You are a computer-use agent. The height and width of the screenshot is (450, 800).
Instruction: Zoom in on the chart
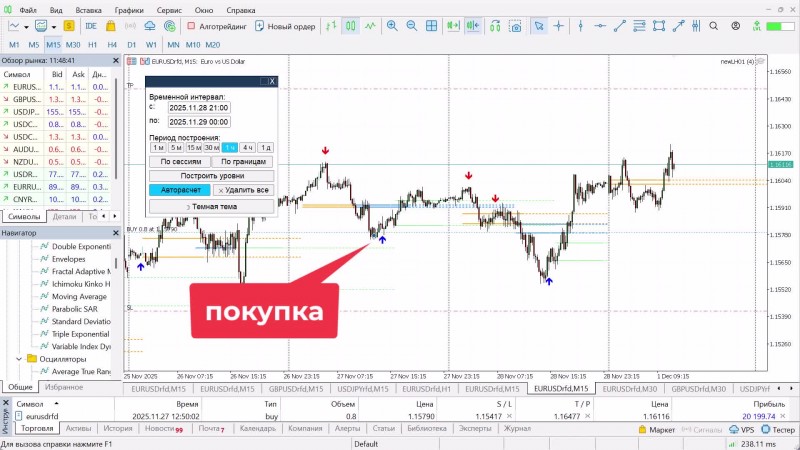tap(392, 26)
